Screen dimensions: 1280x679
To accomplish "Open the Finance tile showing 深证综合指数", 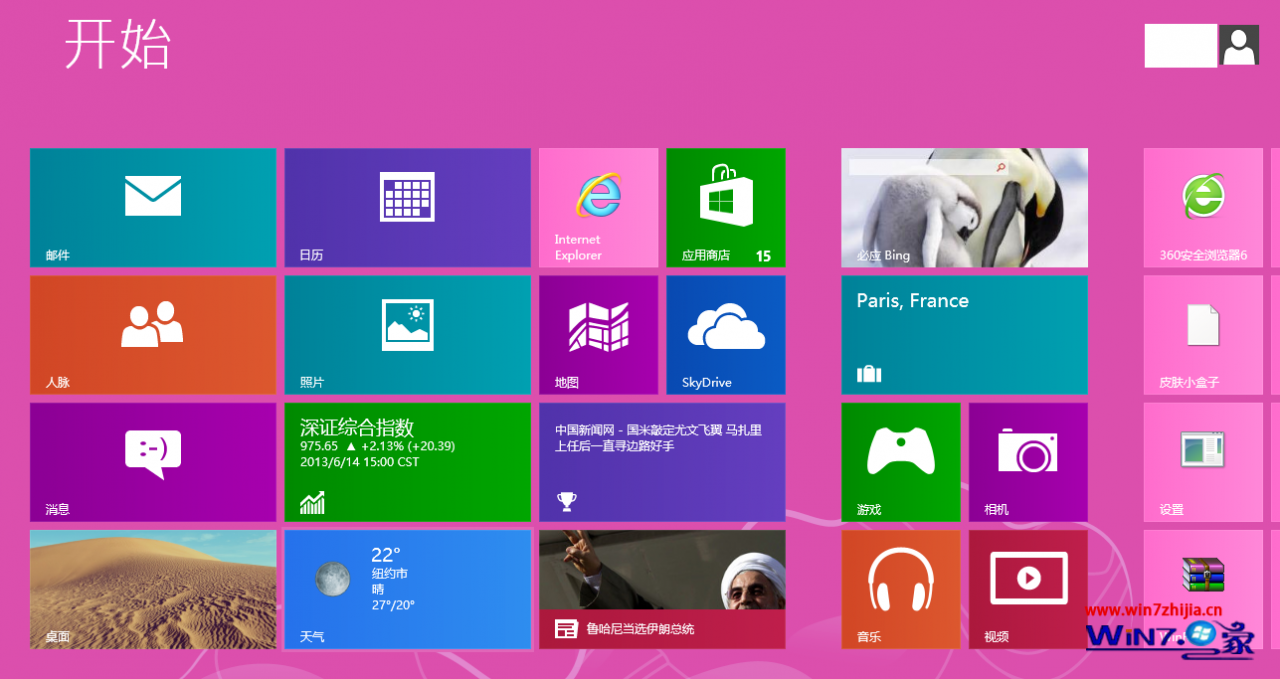I will point(407,462).
